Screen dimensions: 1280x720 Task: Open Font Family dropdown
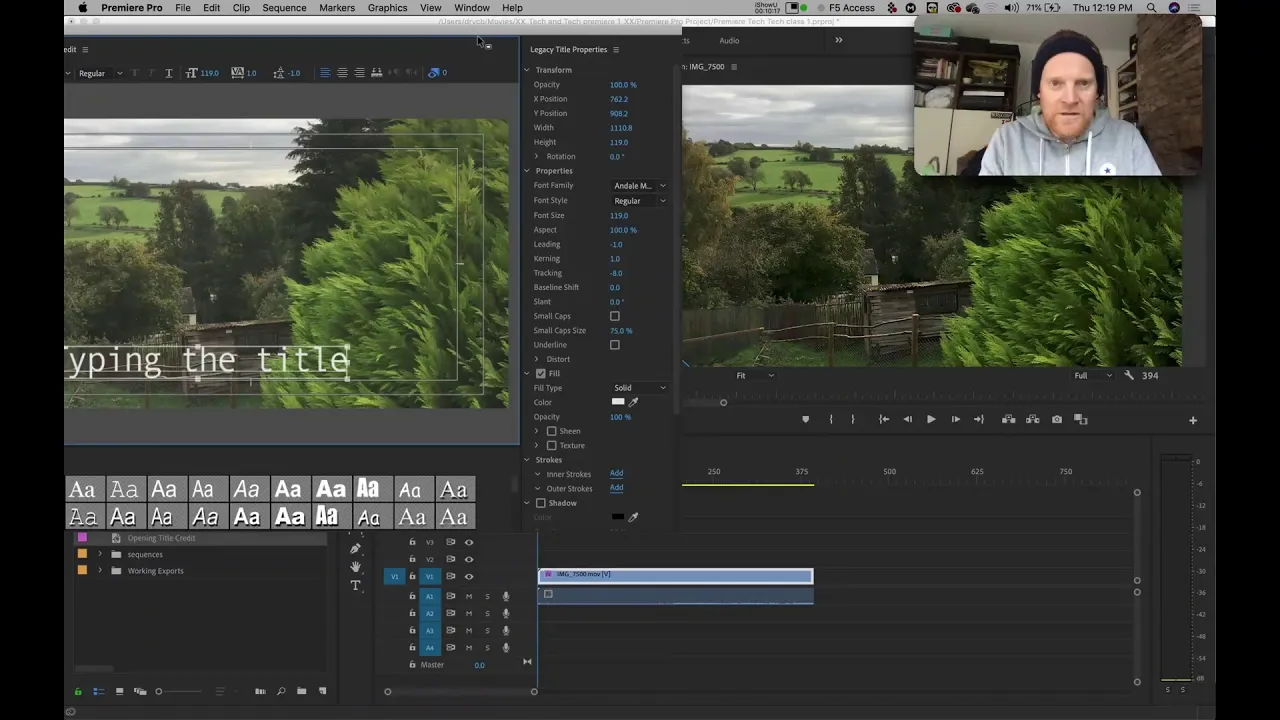click(x=640, y=186)
